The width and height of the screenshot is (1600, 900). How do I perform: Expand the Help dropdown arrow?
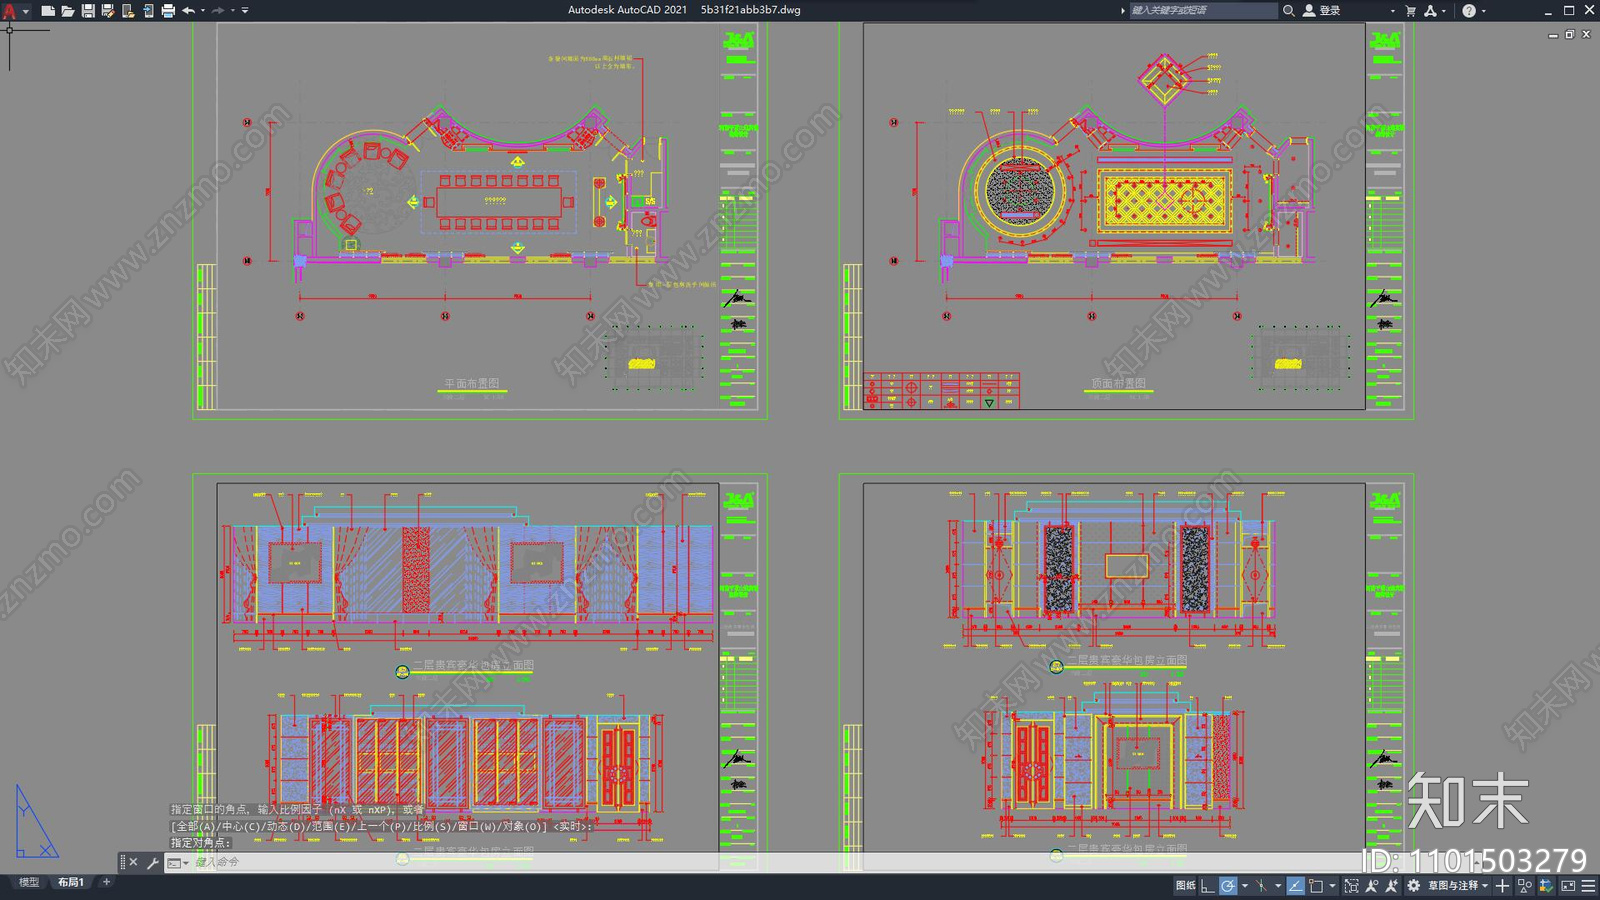tap(1483, 10)
